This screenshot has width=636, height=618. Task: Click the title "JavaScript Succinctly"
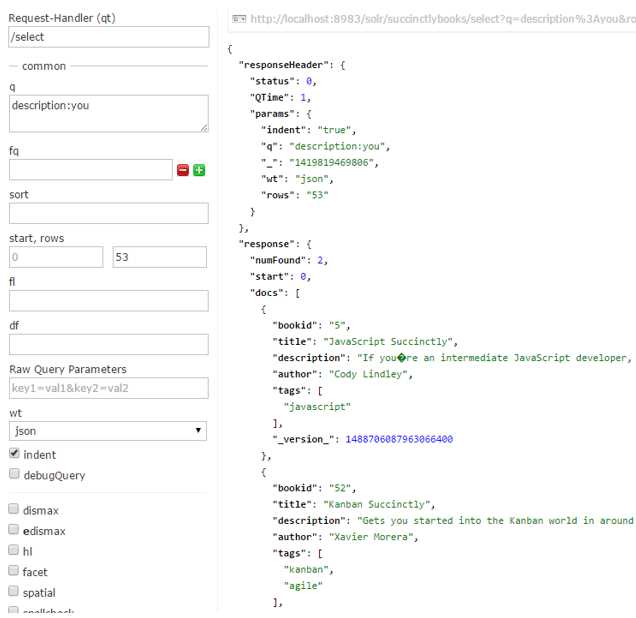[x=389, y=342]
